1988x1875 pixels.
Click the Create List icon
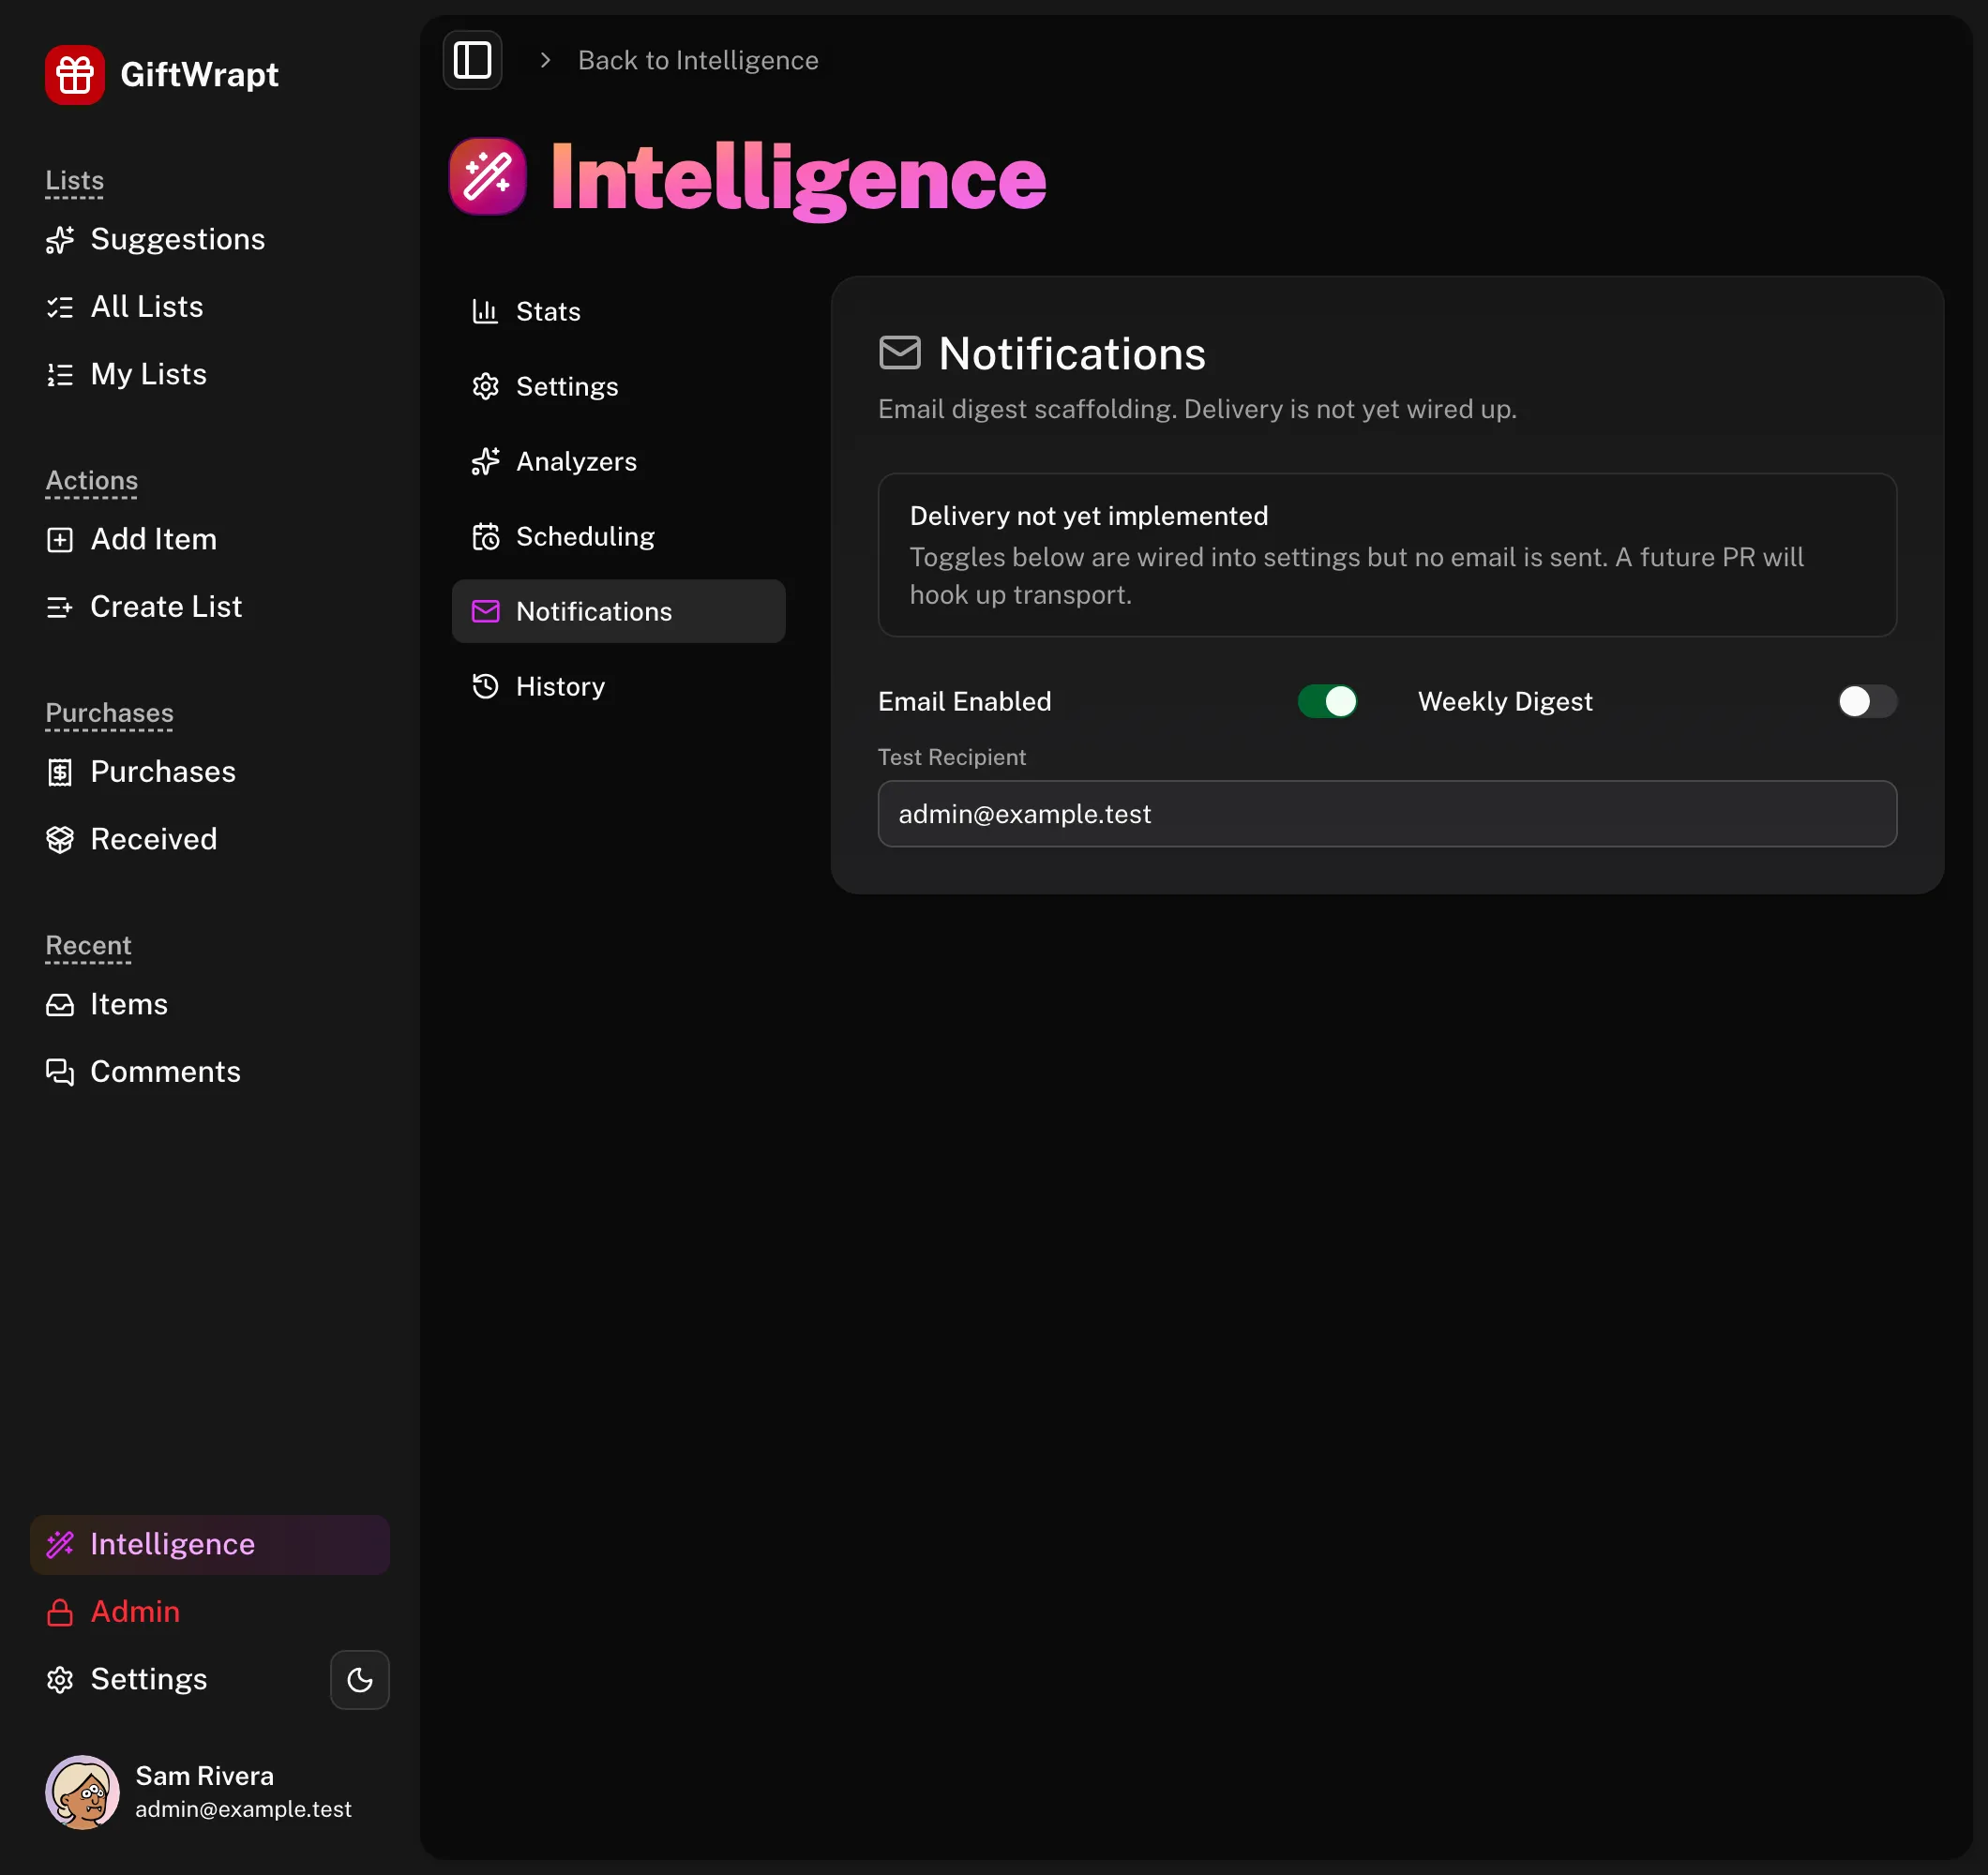click(x=60, y=607)
